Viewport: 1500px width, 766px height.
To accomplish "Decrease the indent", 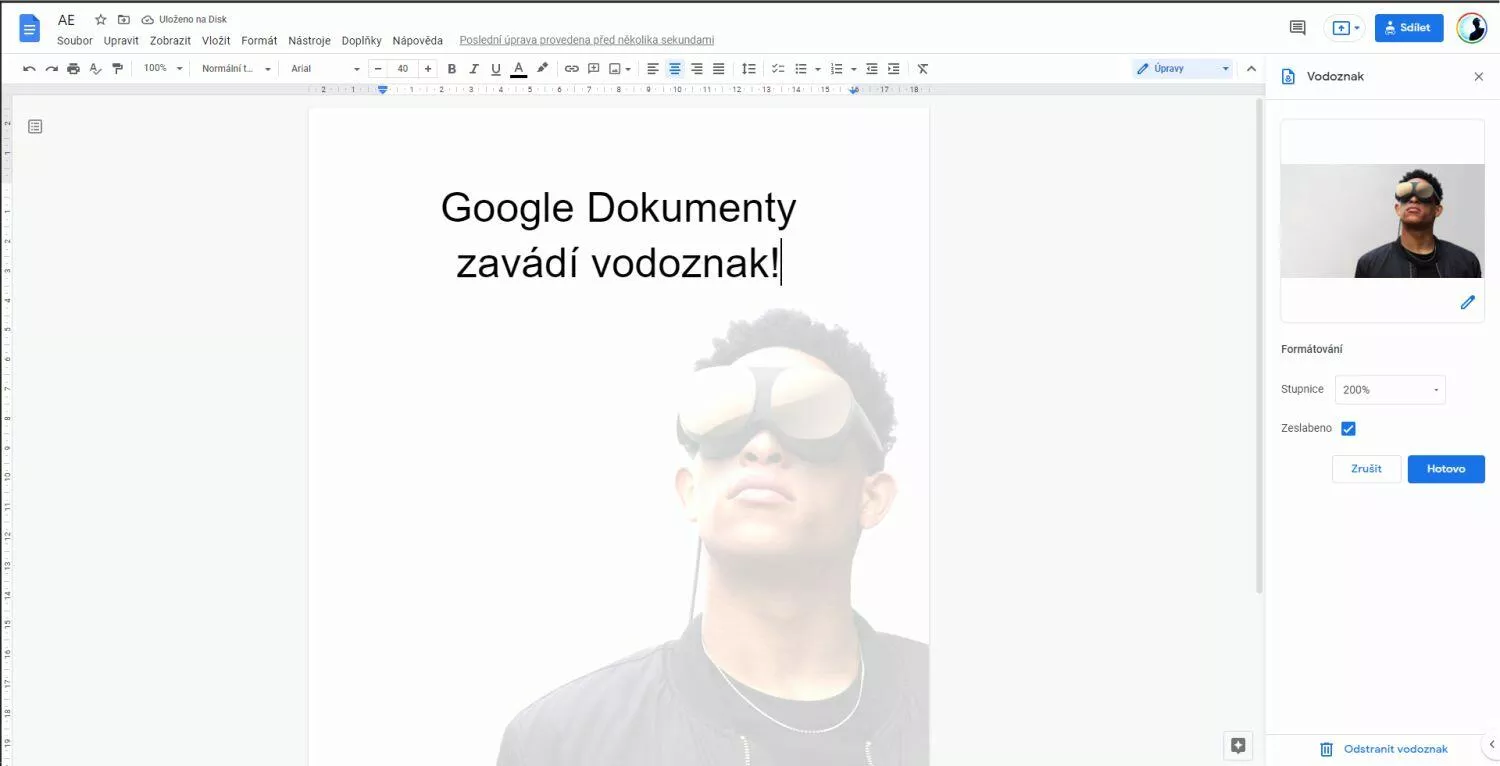I will point(872,69).
